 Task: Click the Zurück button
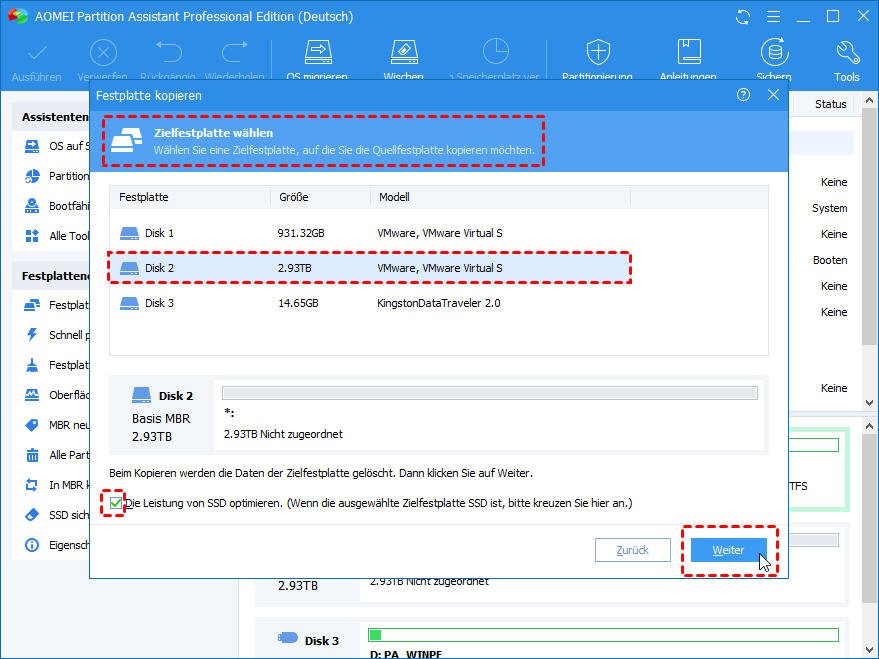(x=632, y=550)
